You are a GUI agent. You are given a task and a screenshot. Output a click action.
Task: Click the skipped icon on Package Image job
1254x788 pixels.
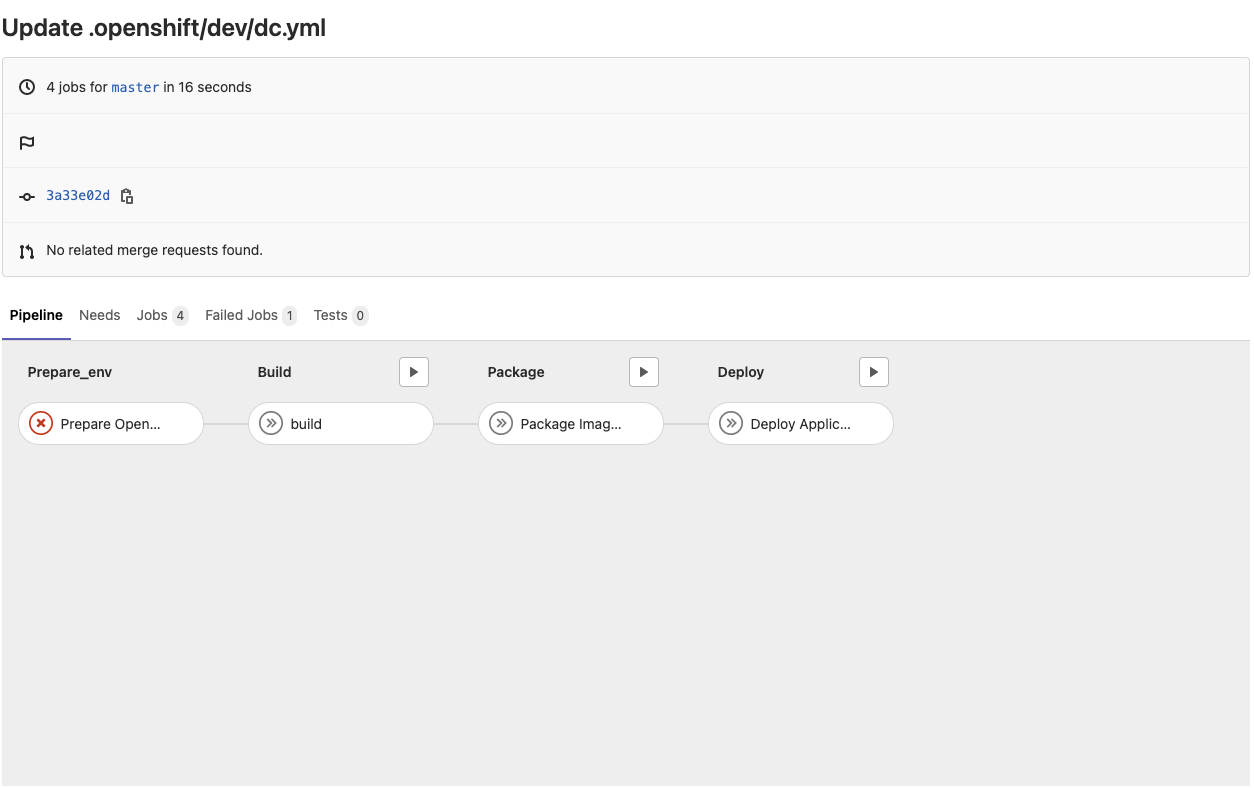501,424
